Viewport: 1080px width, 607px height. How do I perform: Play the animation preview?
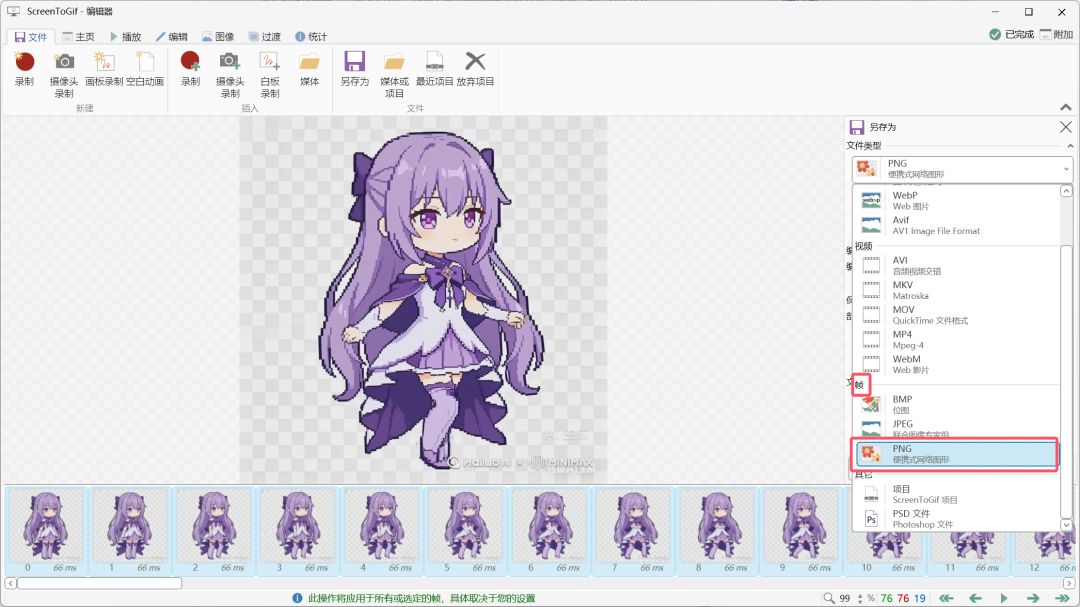(x=1004, y=598)
